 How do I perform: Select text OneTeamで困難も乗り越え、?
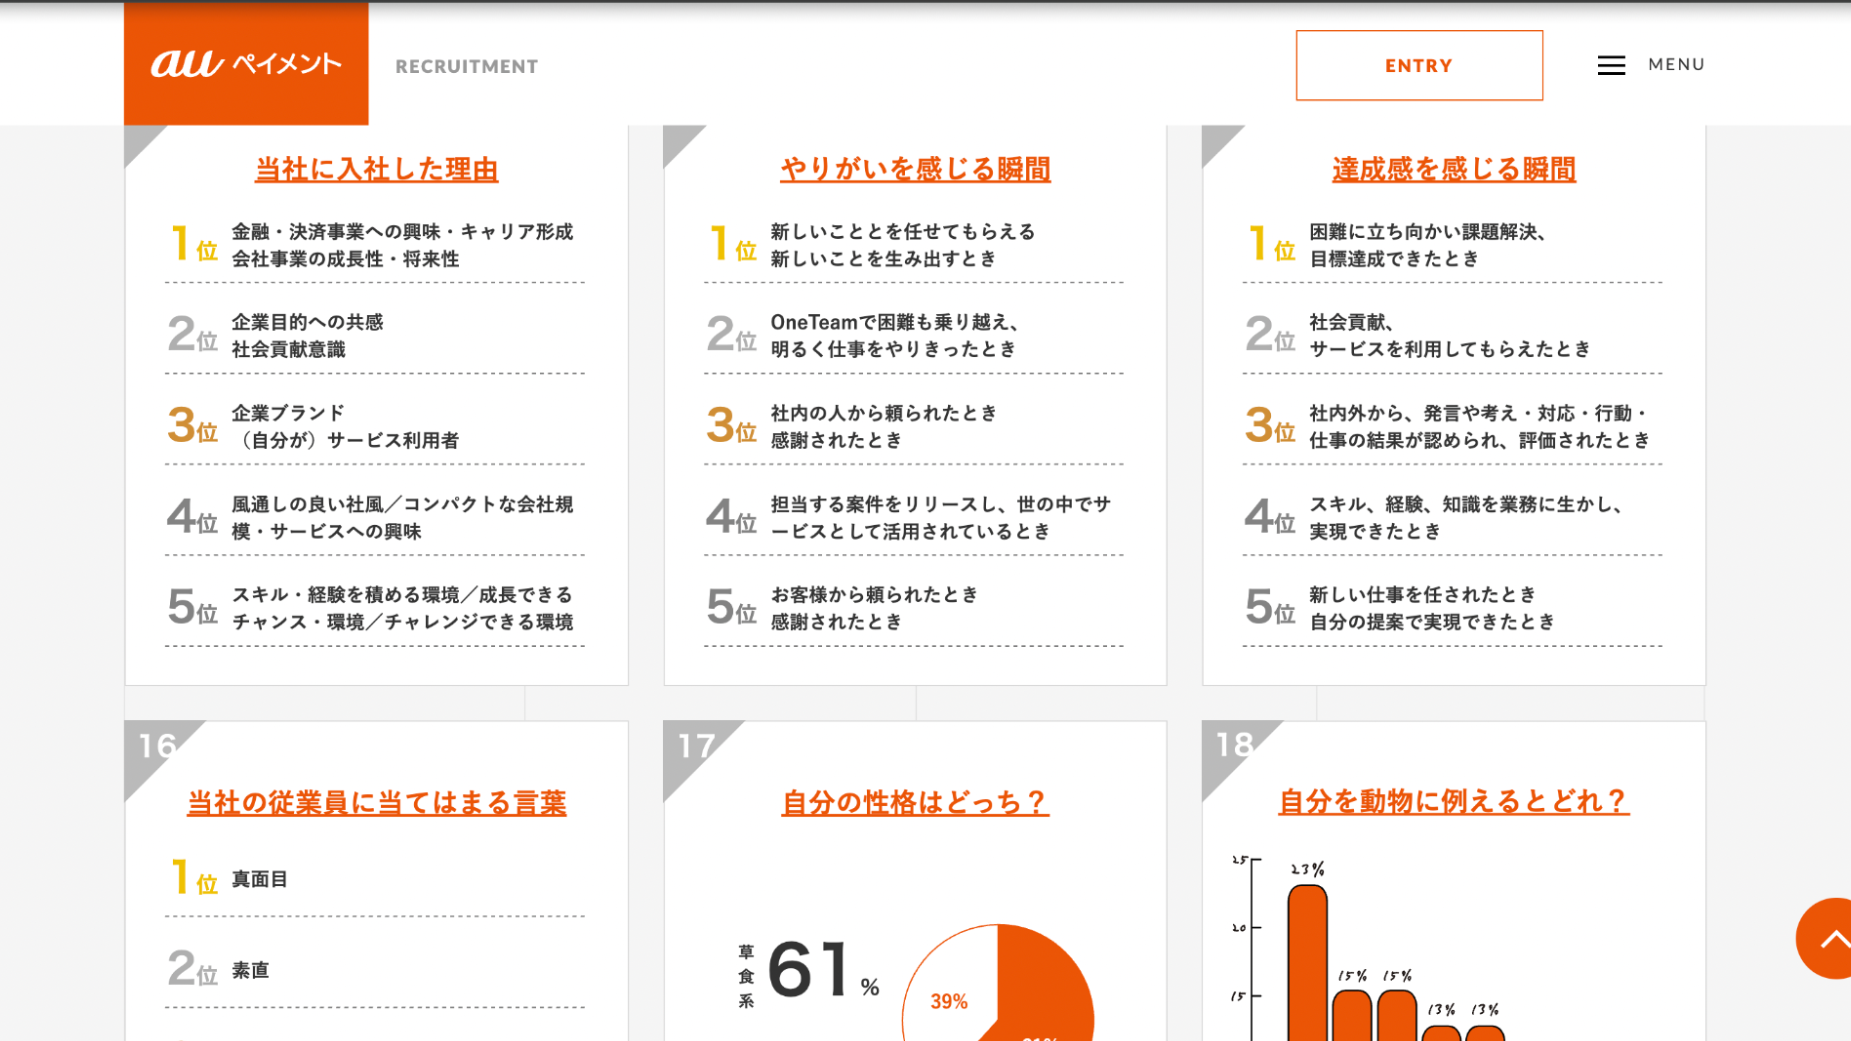(896, 322)
